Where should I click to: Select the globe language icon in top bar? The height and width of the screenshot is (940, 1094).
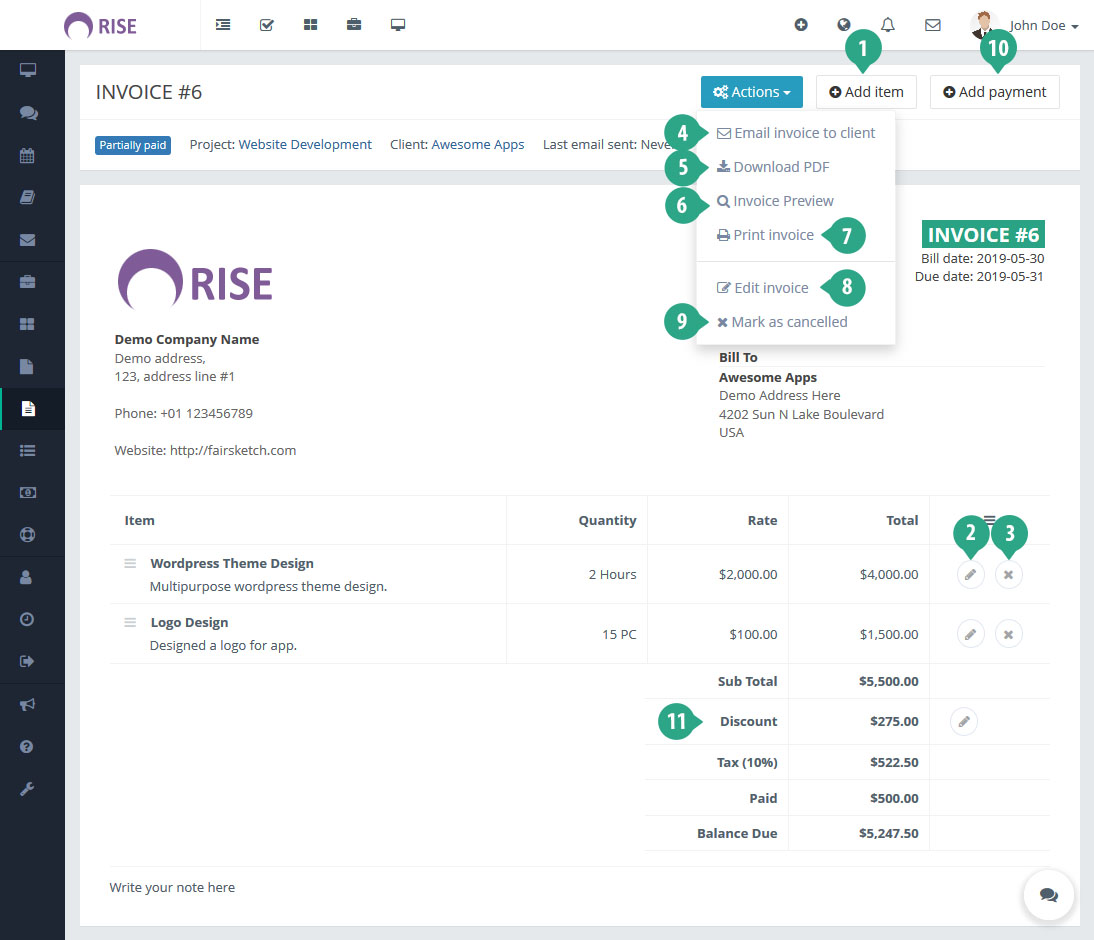coord(844,23)
